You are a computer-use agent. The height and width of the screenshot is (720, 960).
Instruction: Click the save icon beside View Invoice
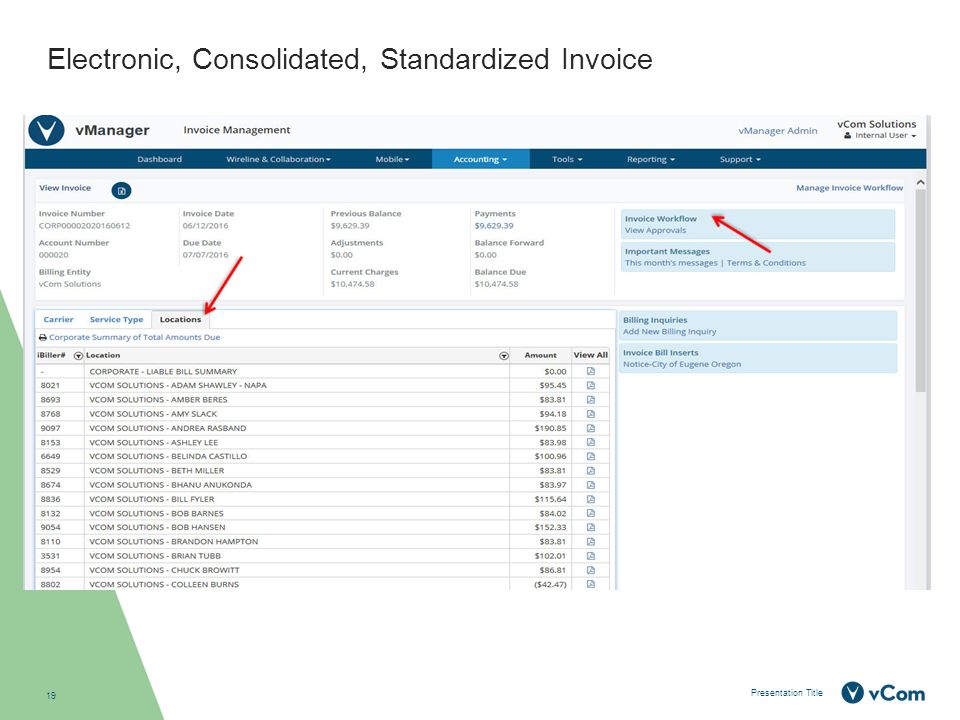tap(121, 190)
